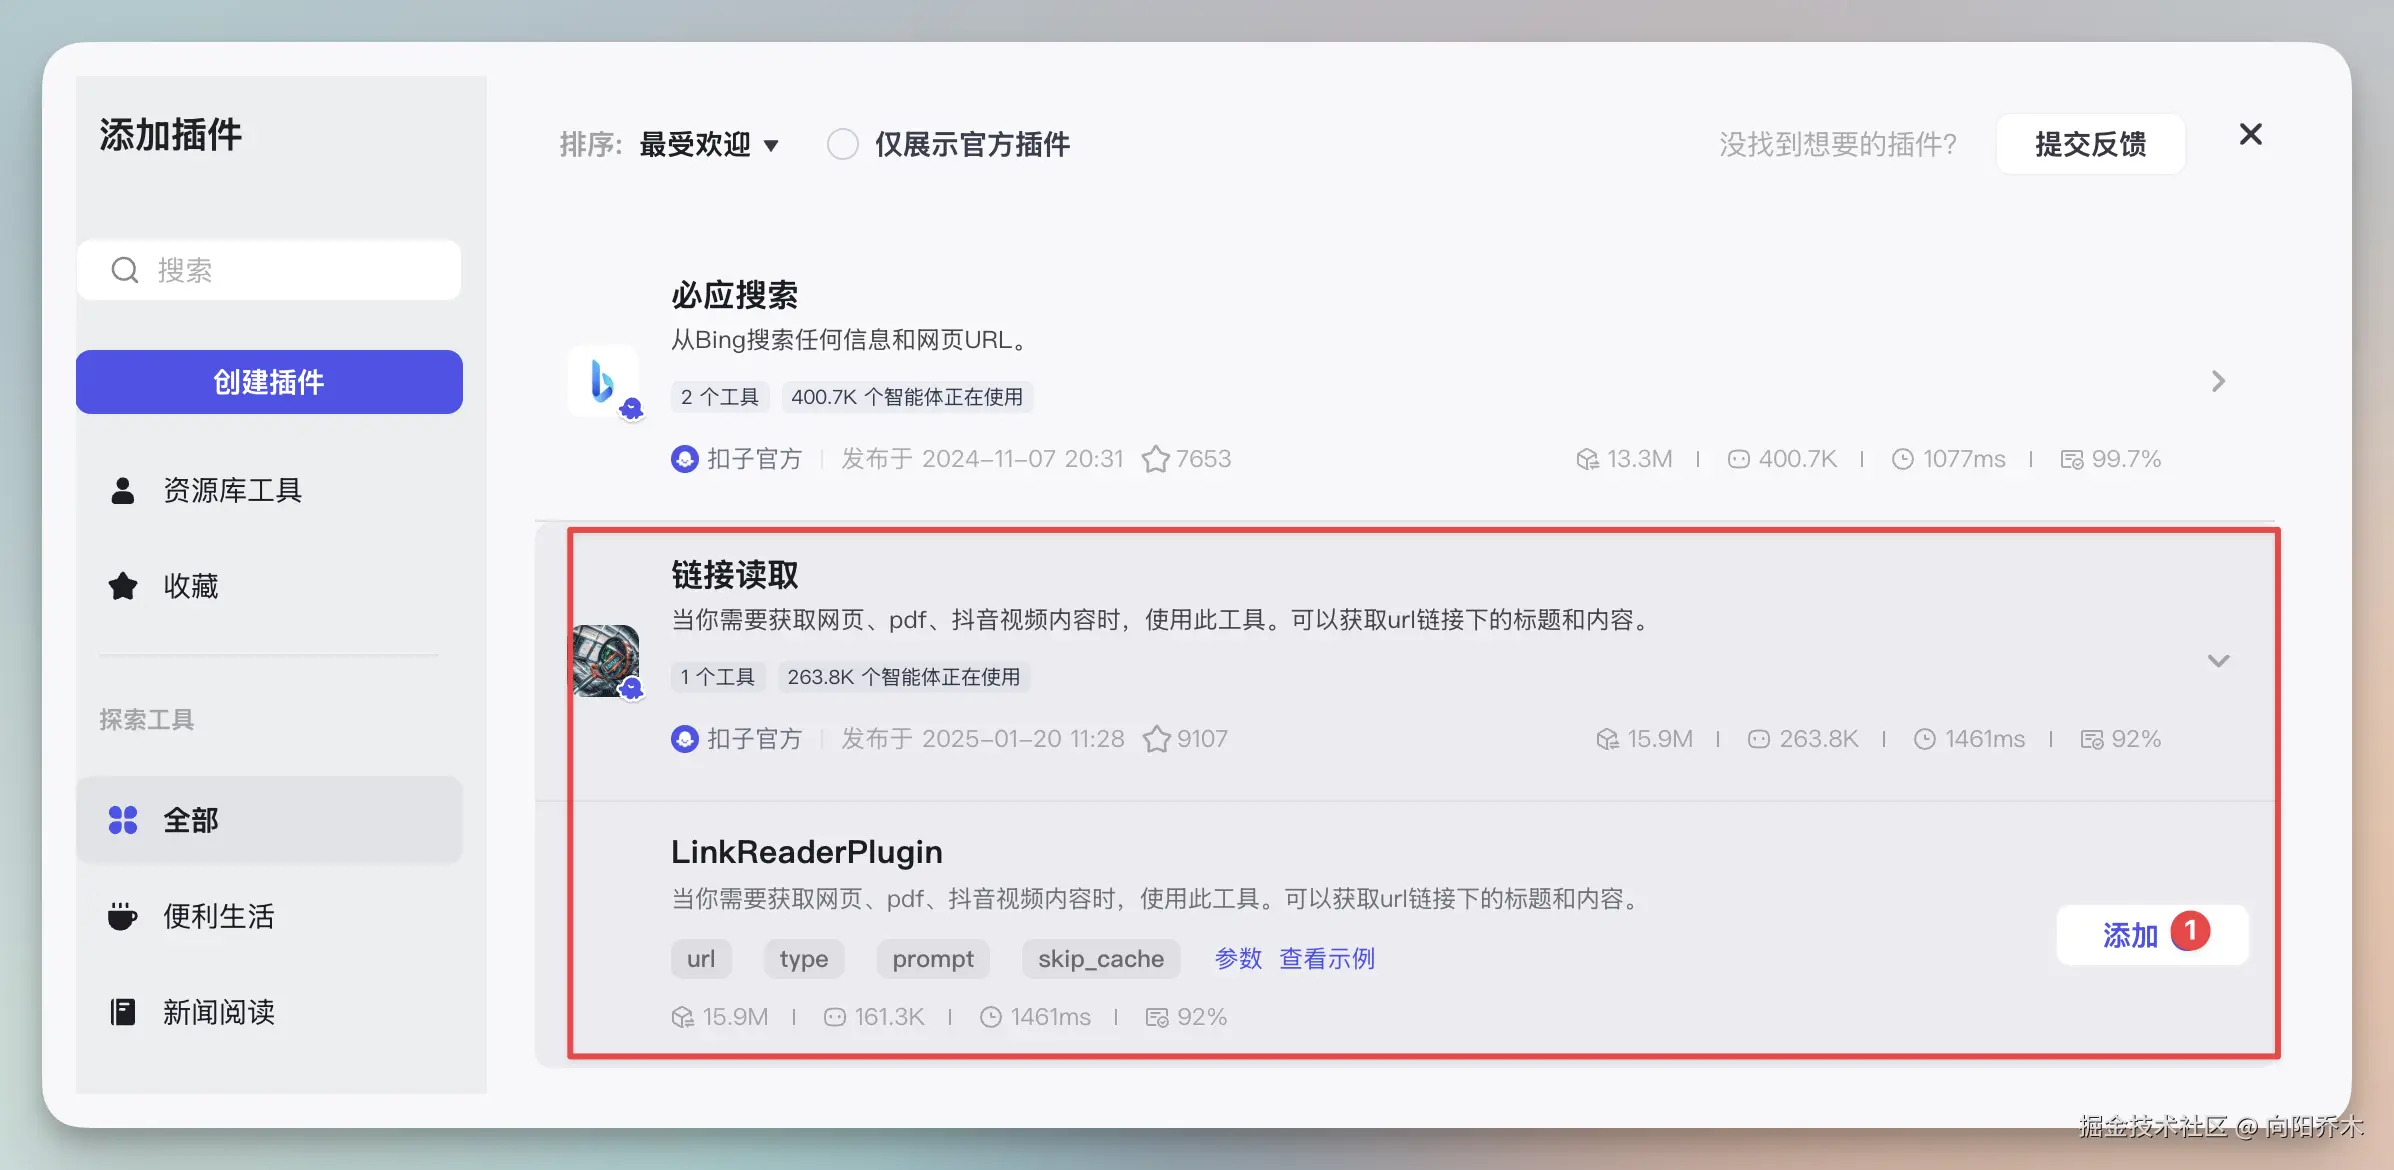Click the 链接读取 plugin thumbnail image
Image resolution: width=2394 pixels, height=1170 pixels.
pyautogui.click(x=606, y=660)
